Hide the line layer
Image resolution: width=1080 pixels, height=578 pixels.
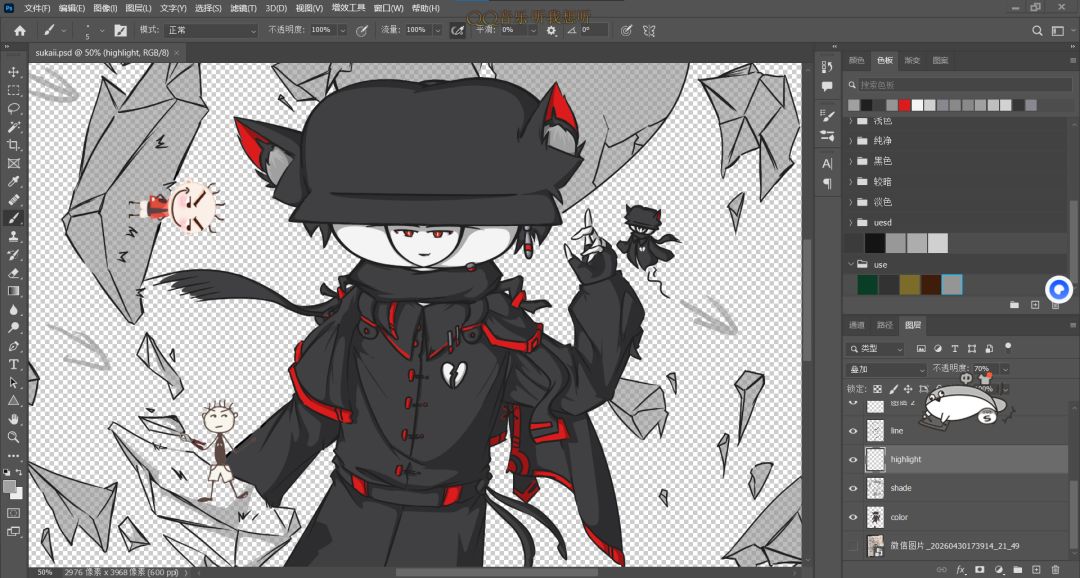click(853, 431)
